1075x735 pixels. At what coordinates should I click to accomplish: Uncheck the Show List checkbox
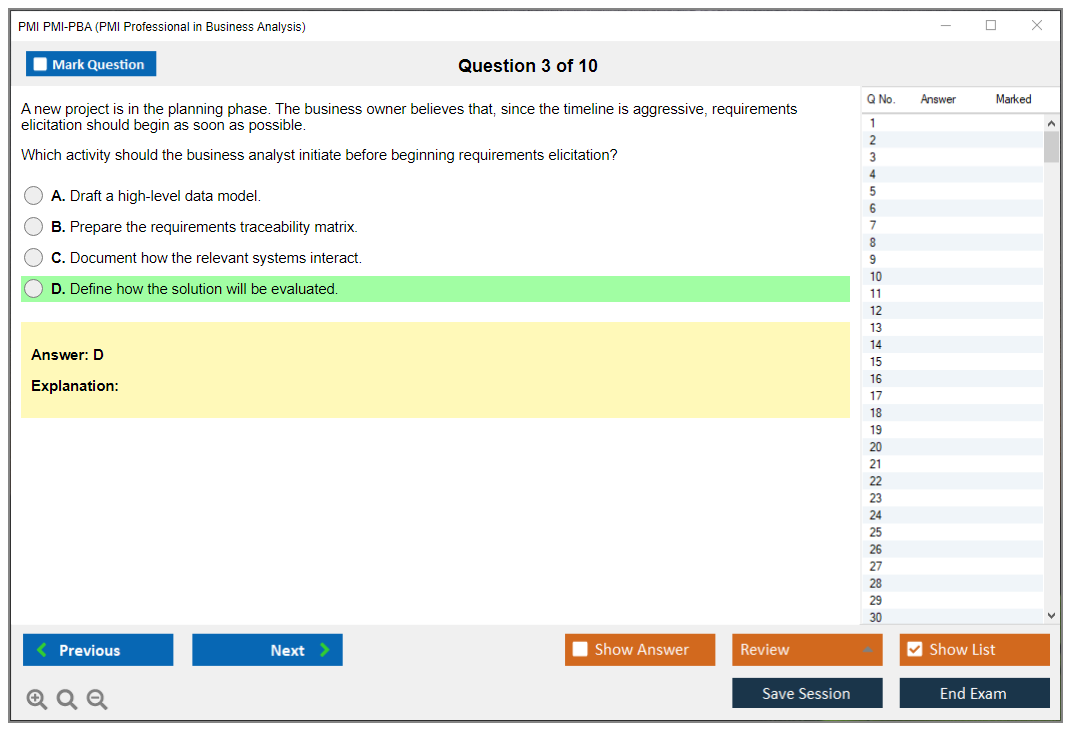(915, 650)
